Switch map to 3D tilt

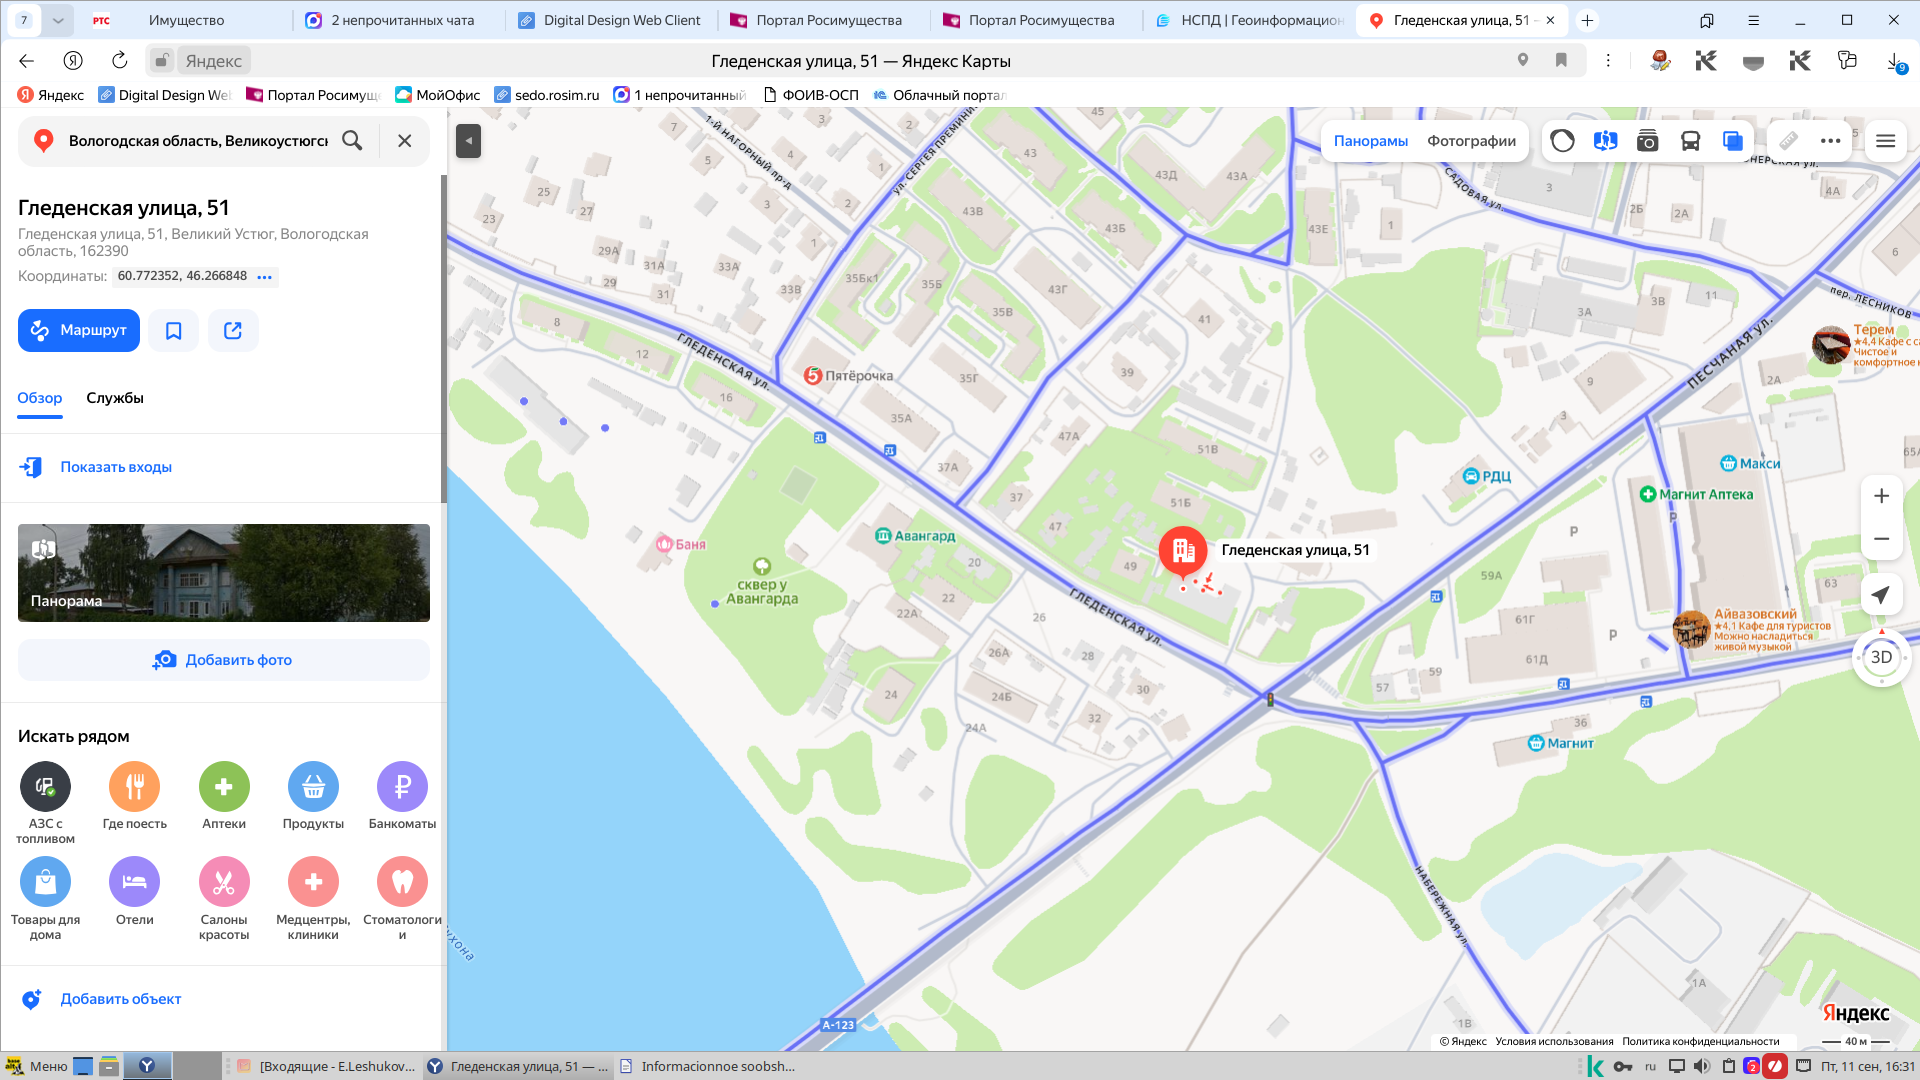1881,657
